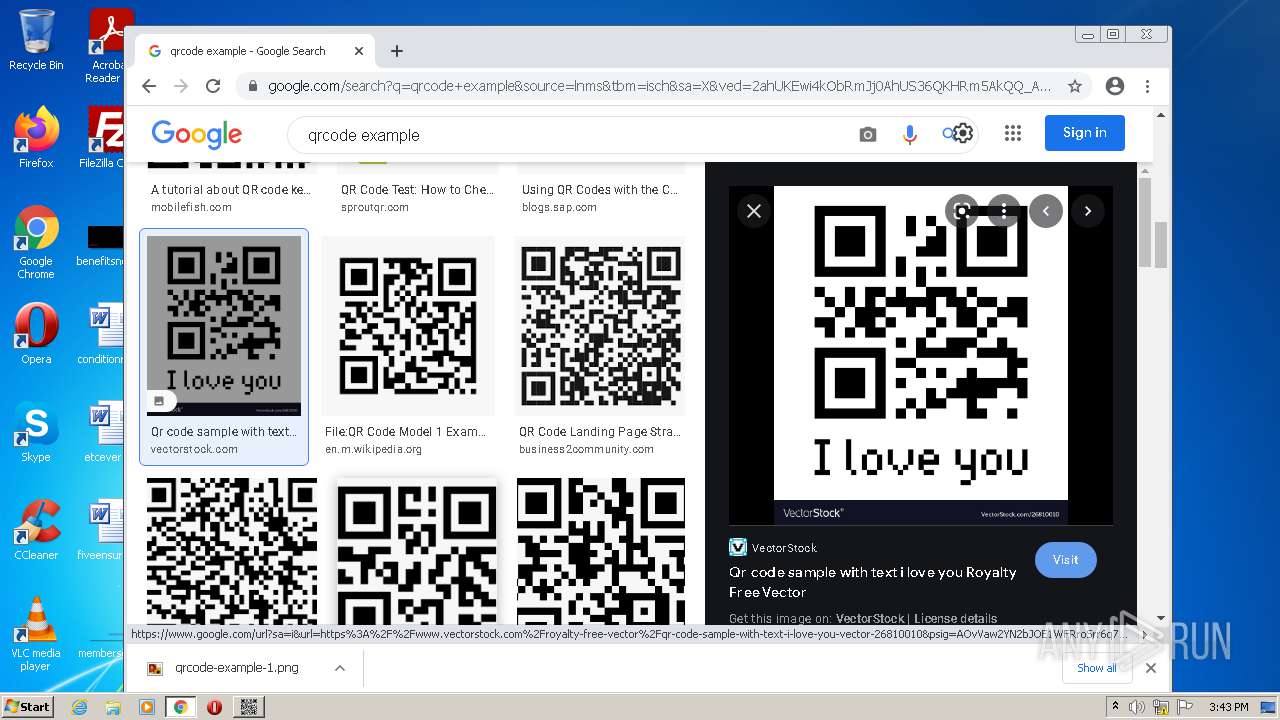1280x720 pixels.
Task: Close the image preview panel
Action: (754, 211)
